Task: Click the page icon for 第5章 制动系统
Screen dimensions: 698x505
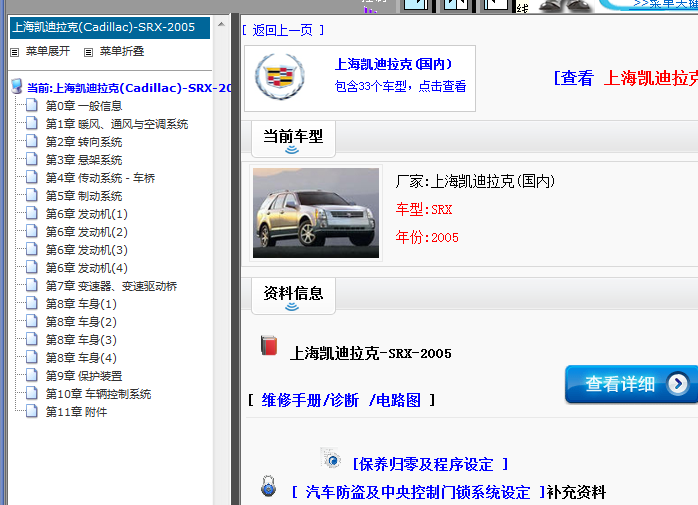Action: (32, 195)
